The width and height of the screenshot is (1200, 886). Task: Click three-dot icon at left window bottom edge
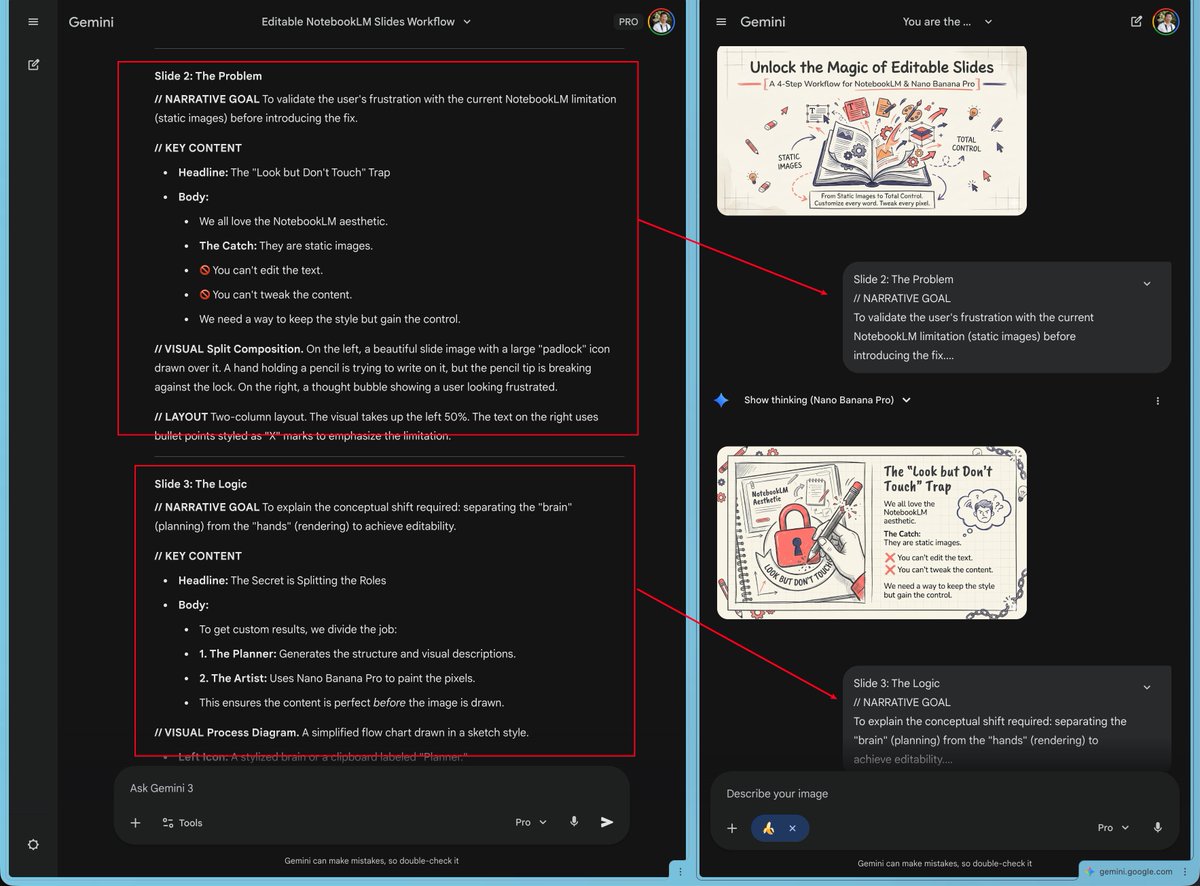pos(680,872)
